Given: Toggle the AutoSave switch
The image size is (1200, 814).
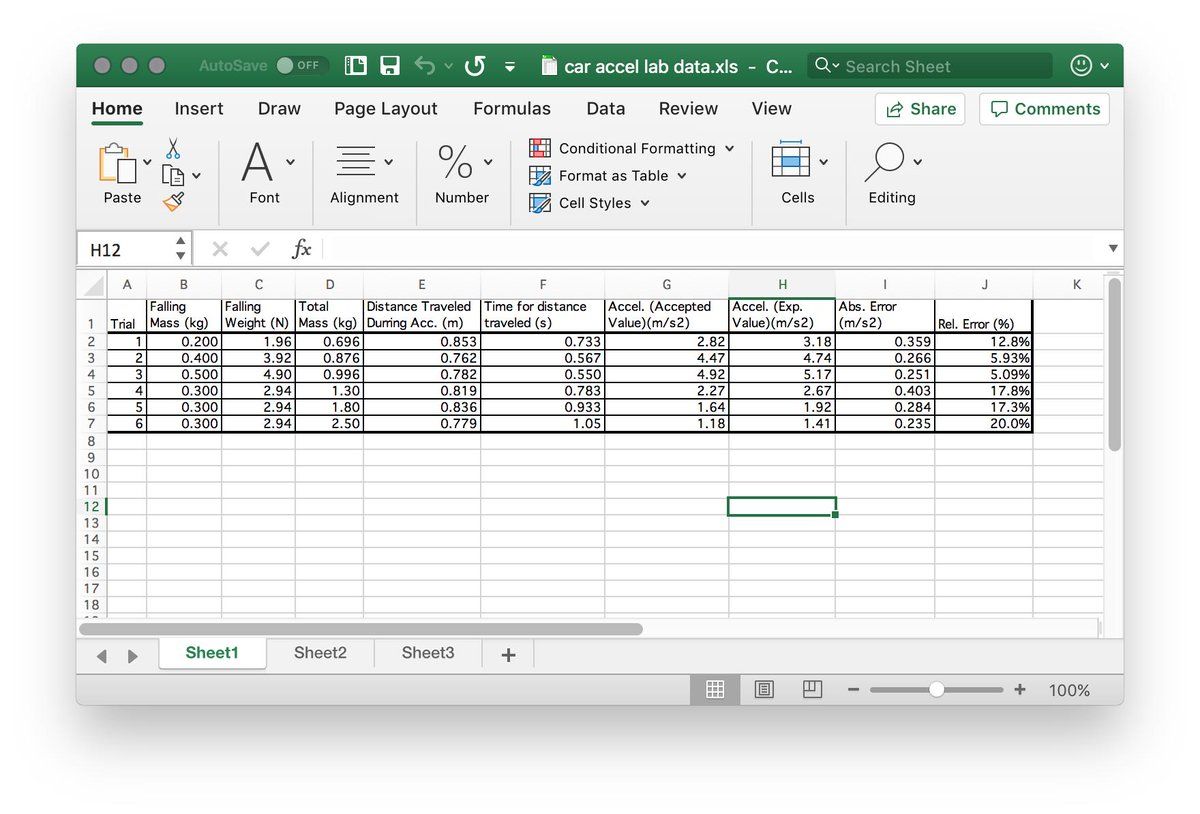Looking at the screenshot, I should coord(299,66).
